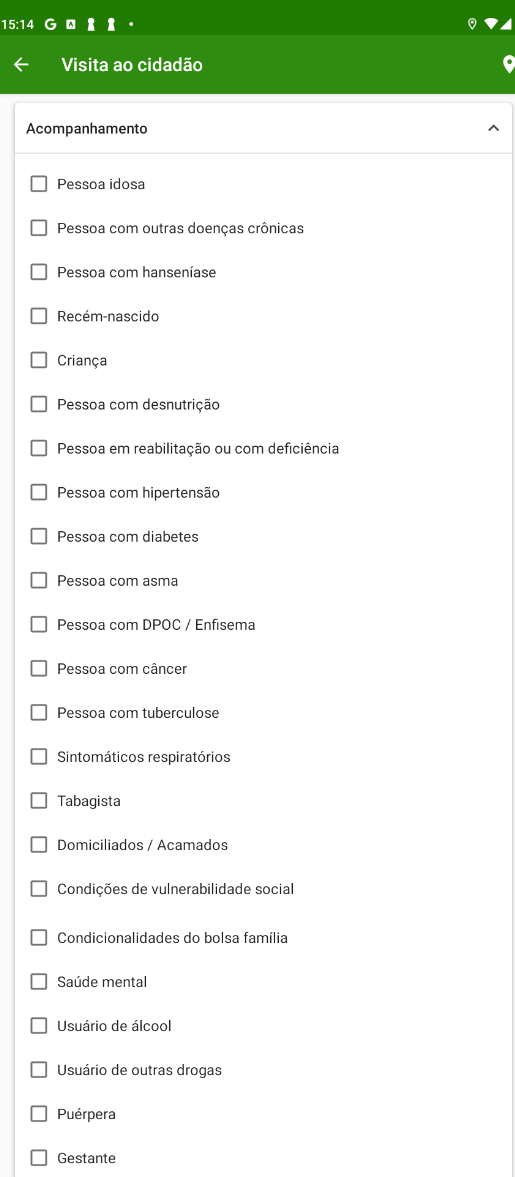
Task: Check the Gestante option
Action: click(38, 1158)
